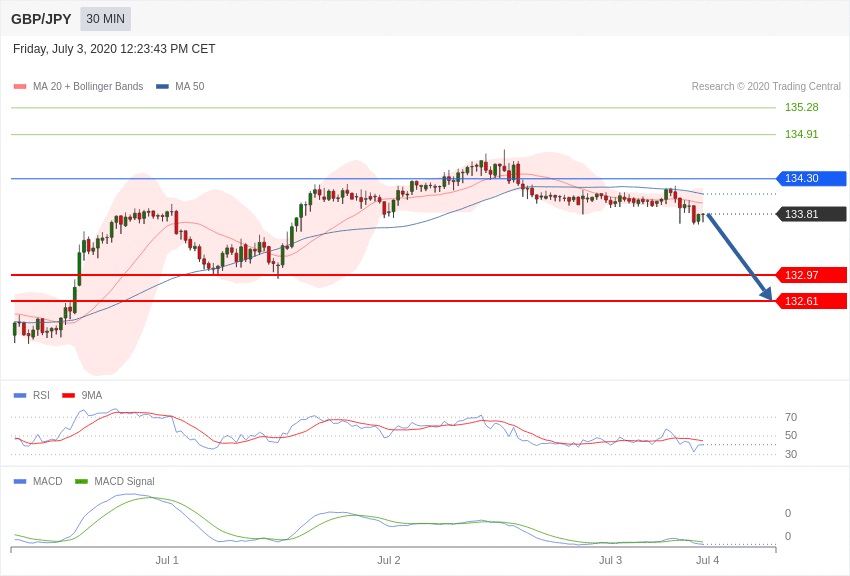Select the blue 134.30 pivot price tag

[x=812, y=179]
